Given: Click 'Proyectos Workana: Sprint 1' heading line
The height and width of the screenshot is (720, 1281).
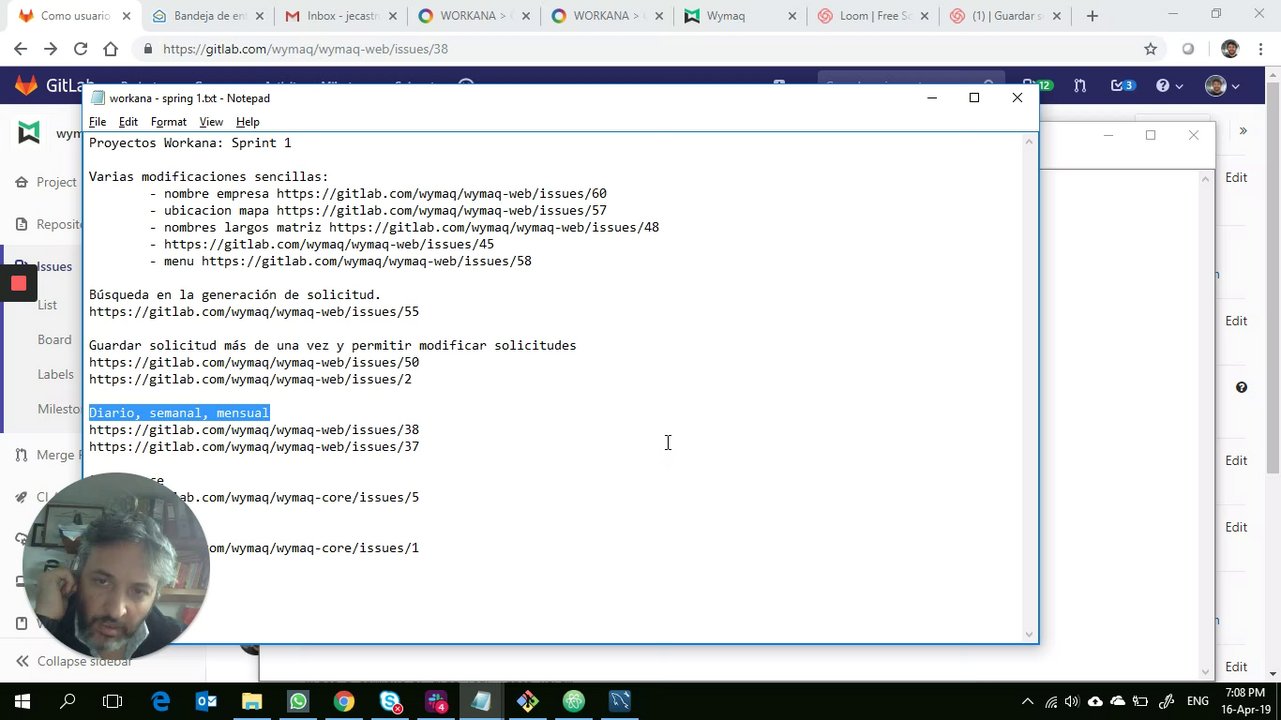Looking at the screenshot, I should 190,143.
